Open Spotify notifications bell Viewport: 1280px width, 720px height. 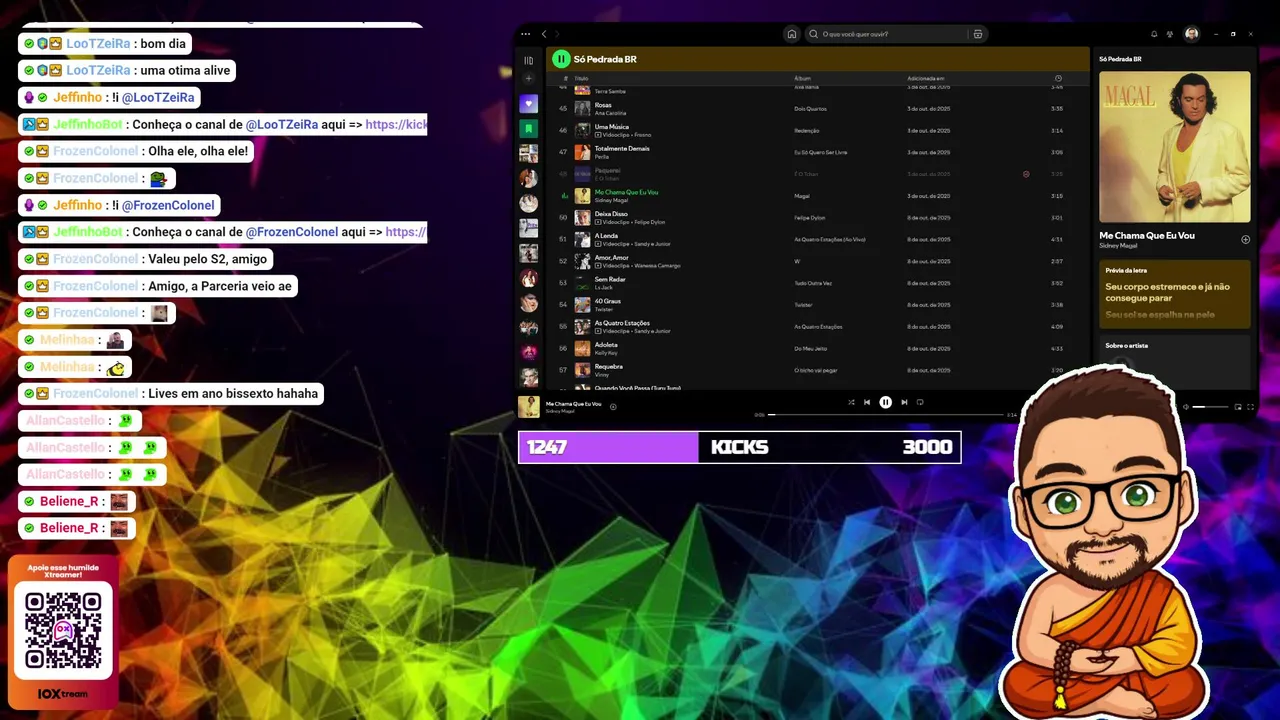tap(1154, 34)
